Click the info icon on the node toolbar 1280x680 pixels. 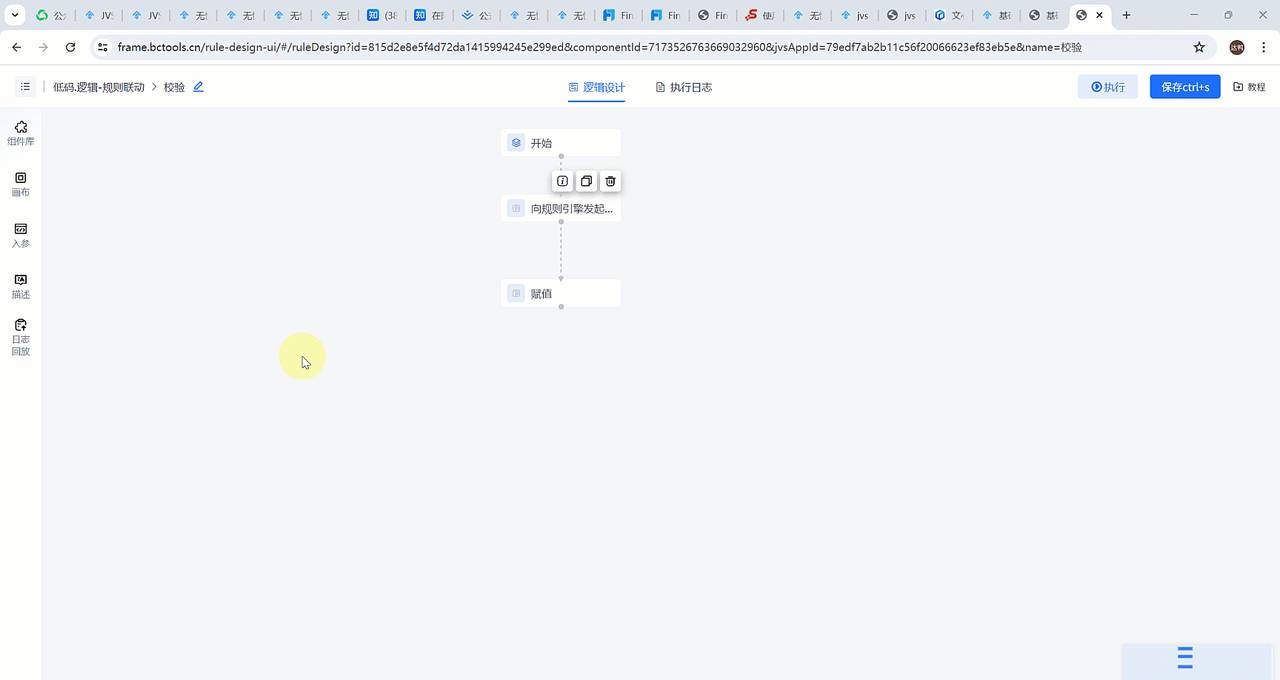click(x=562, y=181)
